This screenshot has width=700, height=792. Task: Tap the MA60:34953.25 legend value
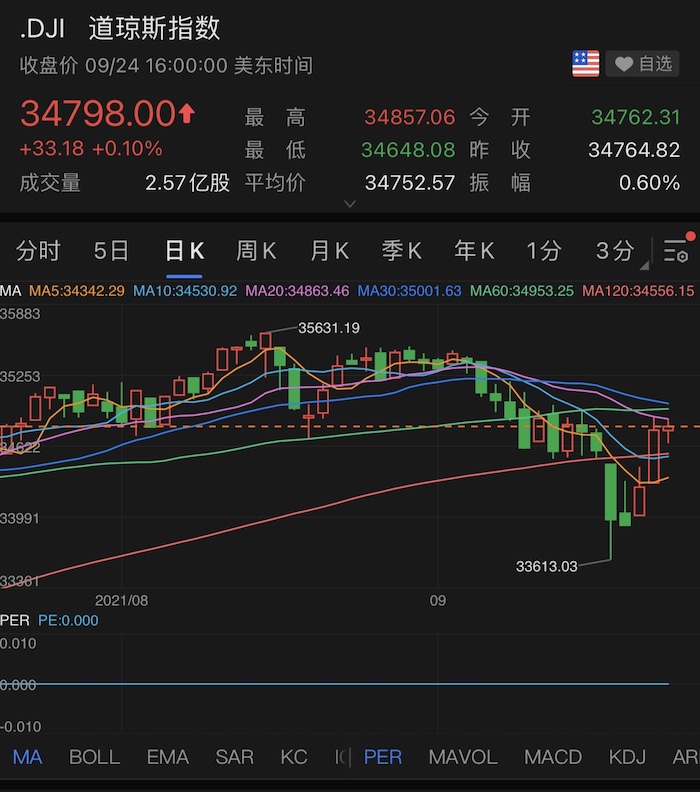coord(522,291)
